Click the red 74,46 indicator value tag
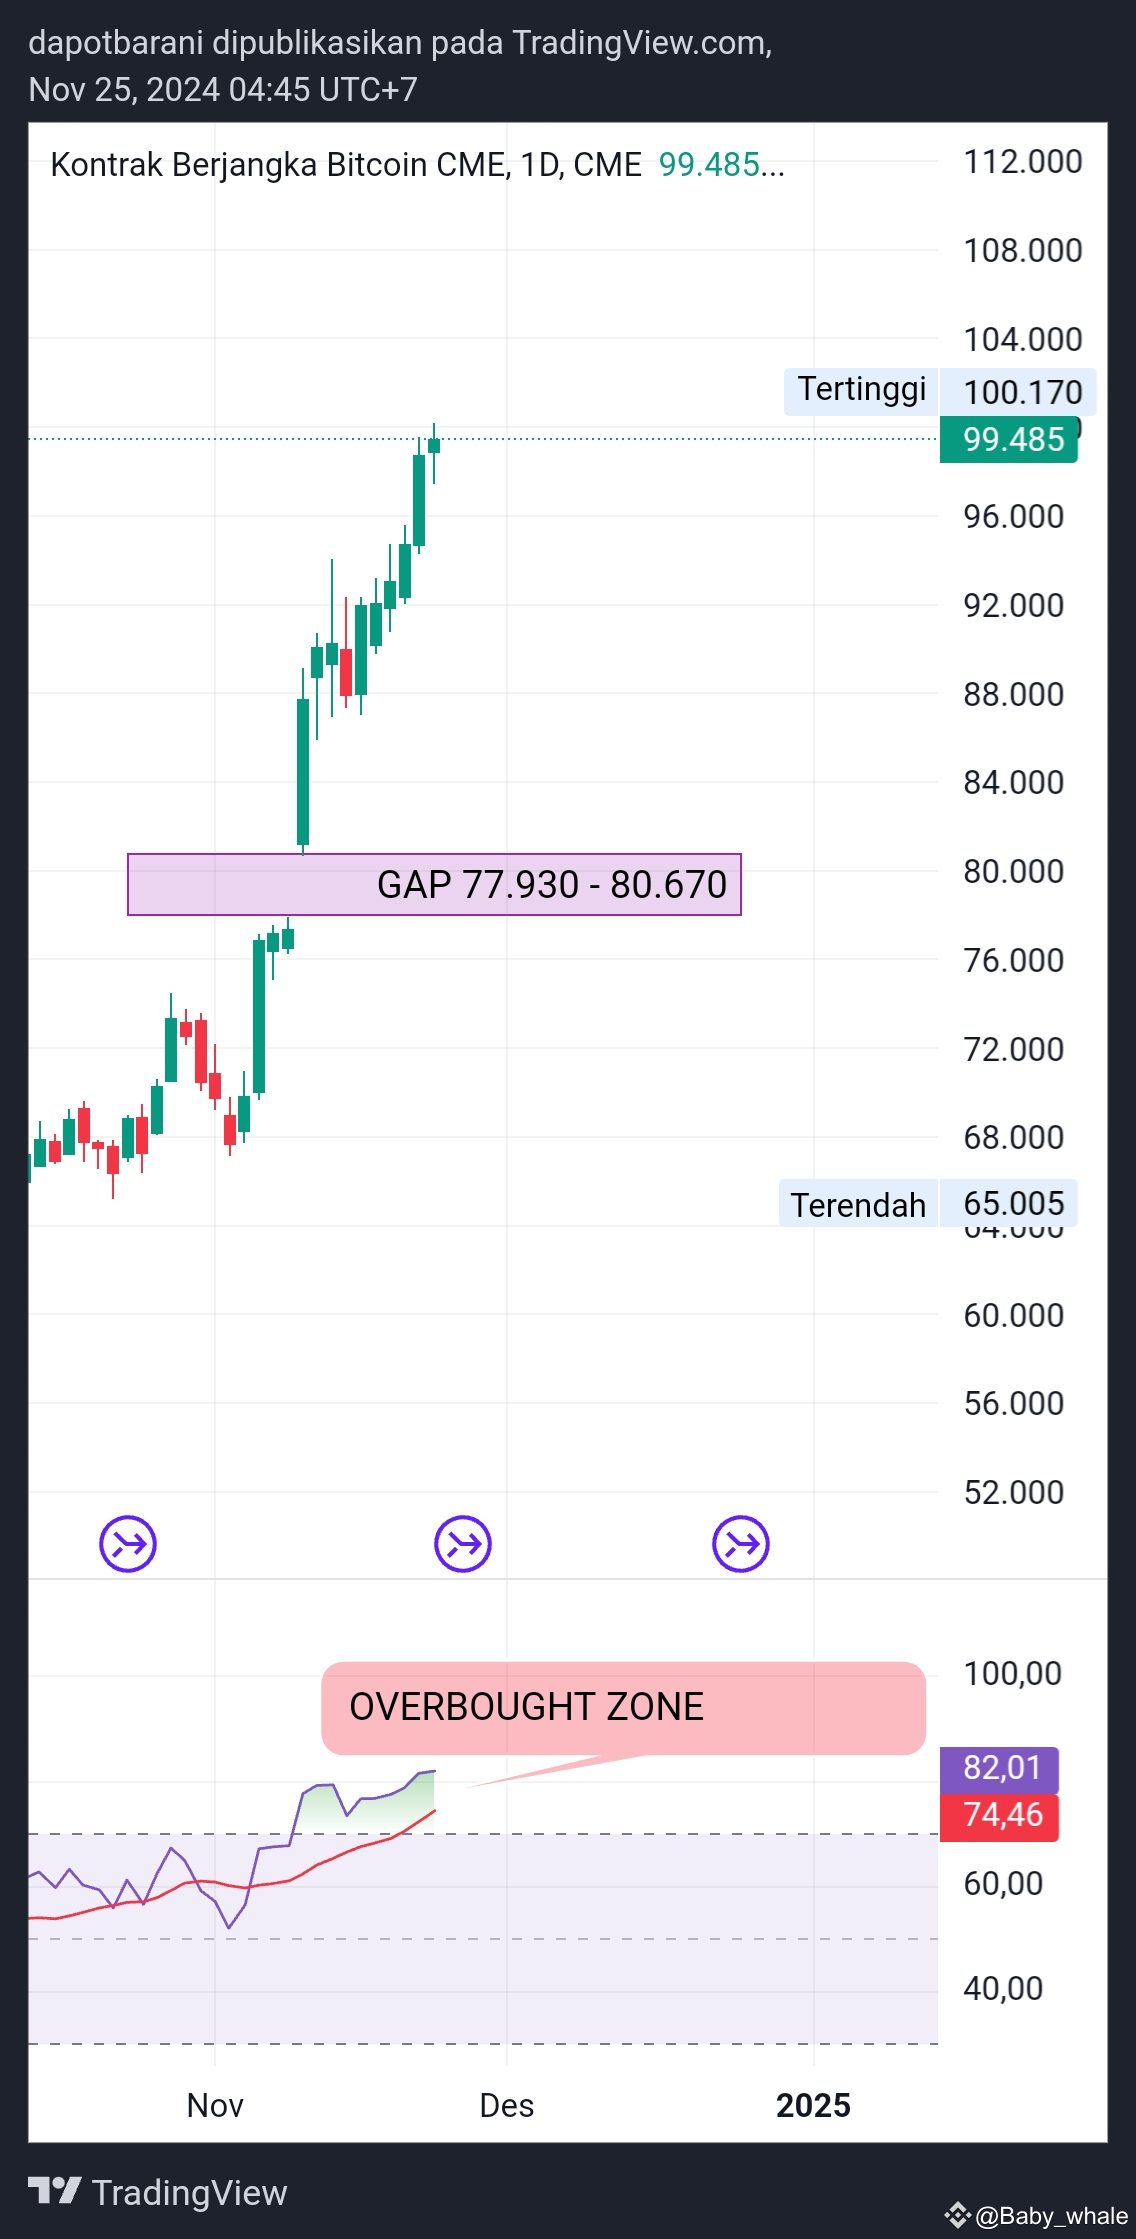The height and width of the screenshot is (2239, 1136). pyautogui.click(x=1000, y=1814)
